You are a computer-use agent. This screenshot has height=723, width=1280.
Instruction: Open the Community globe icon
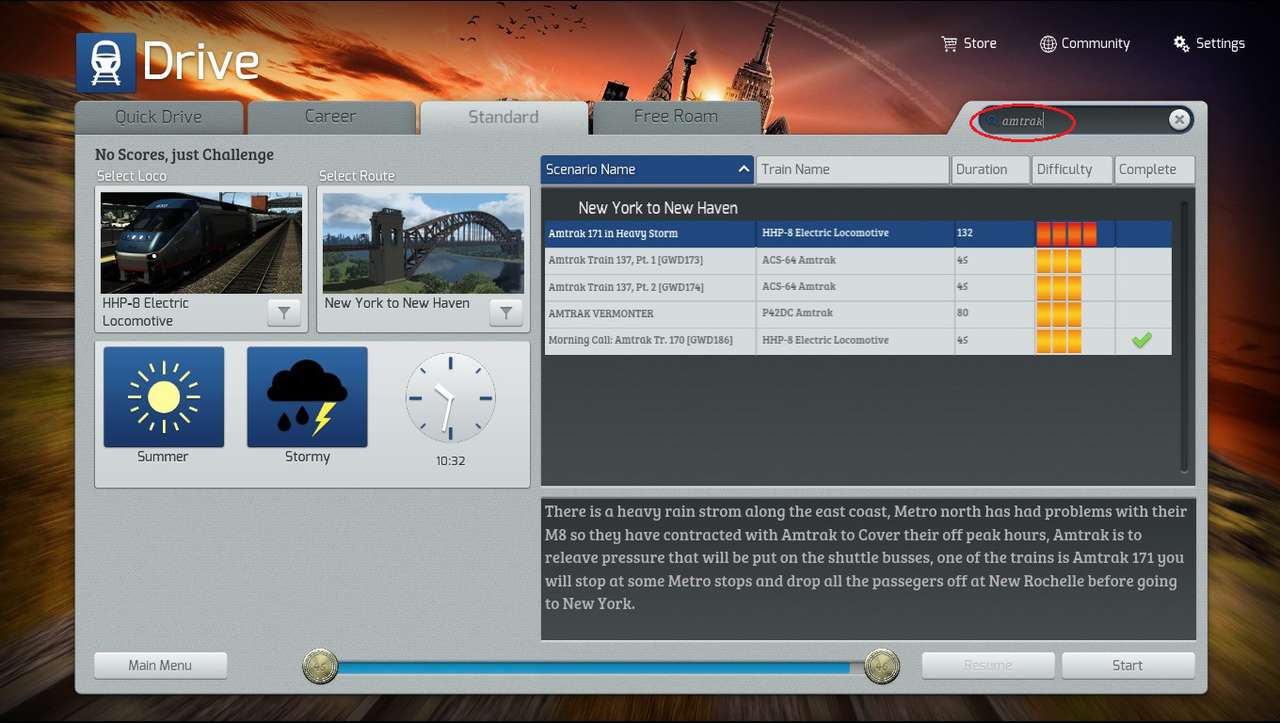tap(1048, 44)
